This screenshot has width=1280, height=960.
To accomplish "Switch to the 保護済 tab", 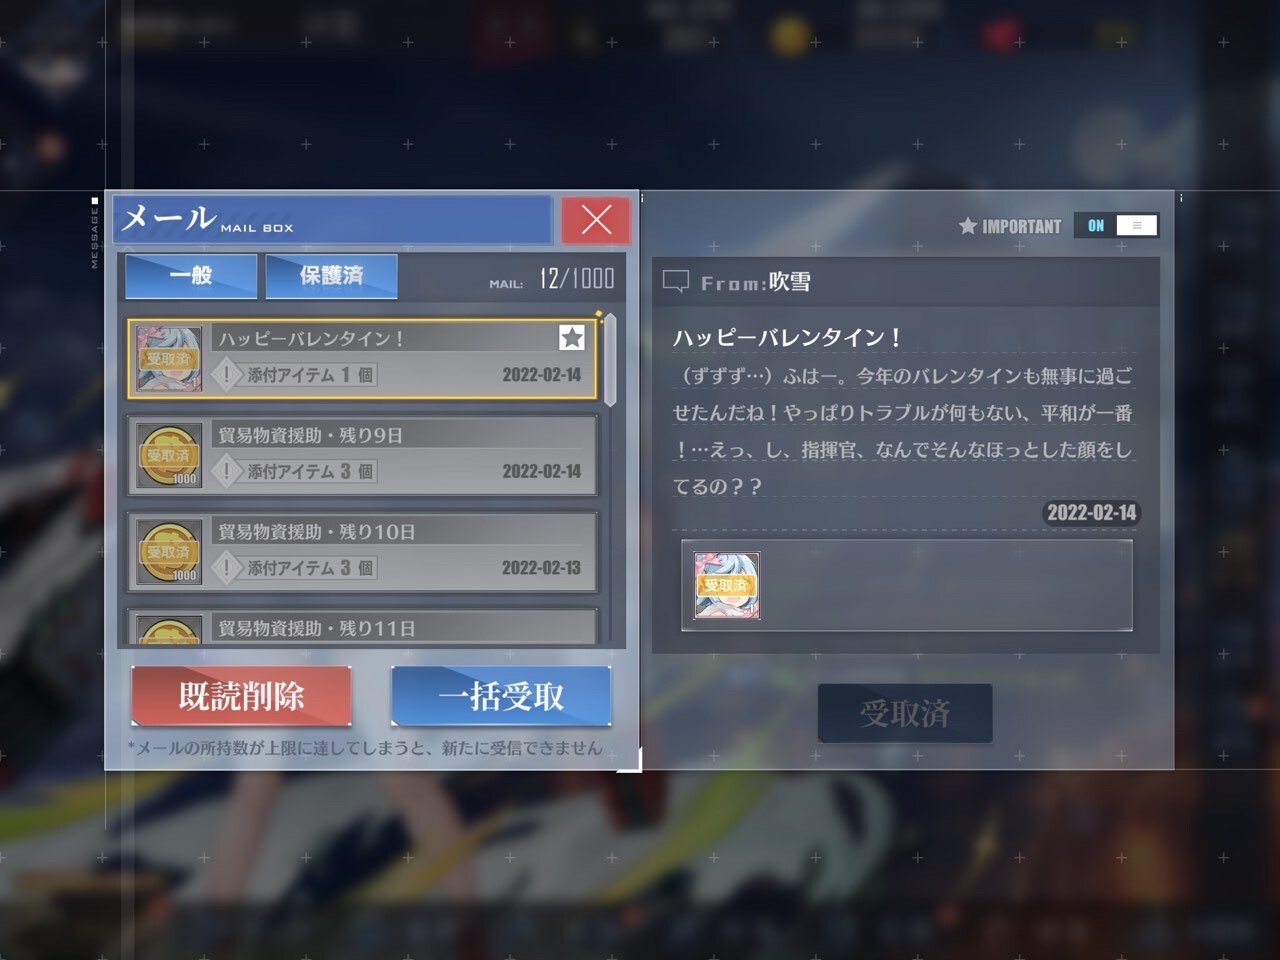I will [x=332, y=276].
